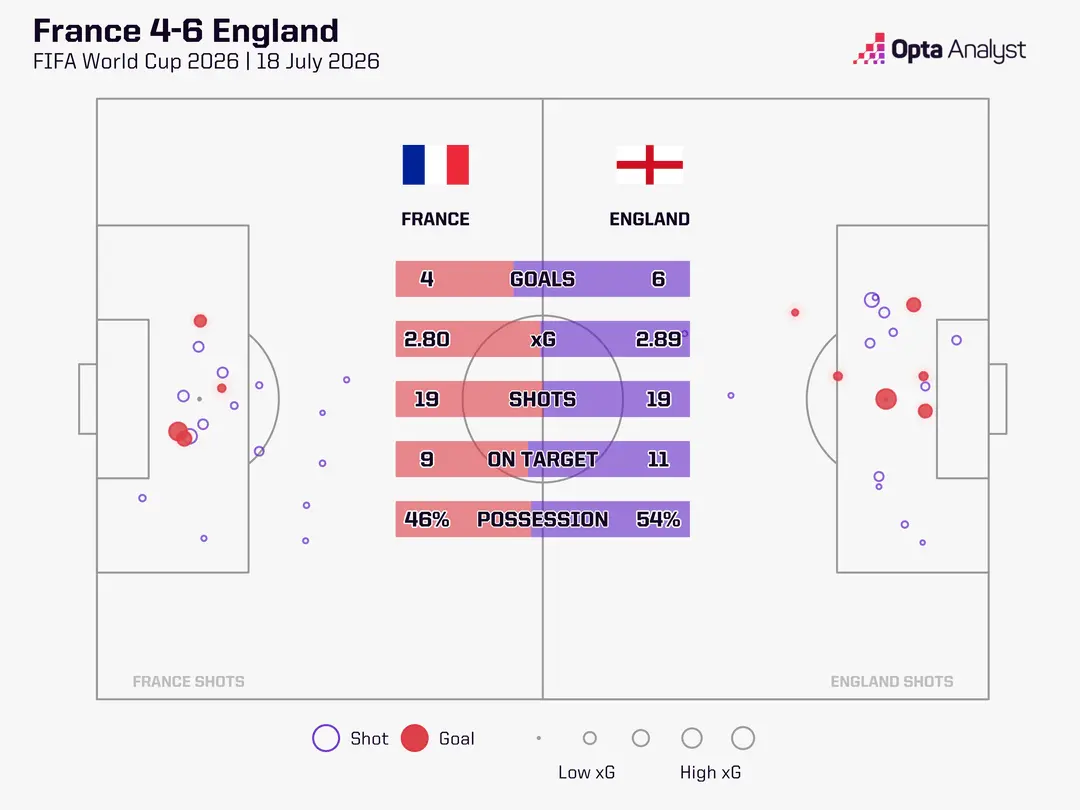Click the xG comparison bar

click(542, 339)
